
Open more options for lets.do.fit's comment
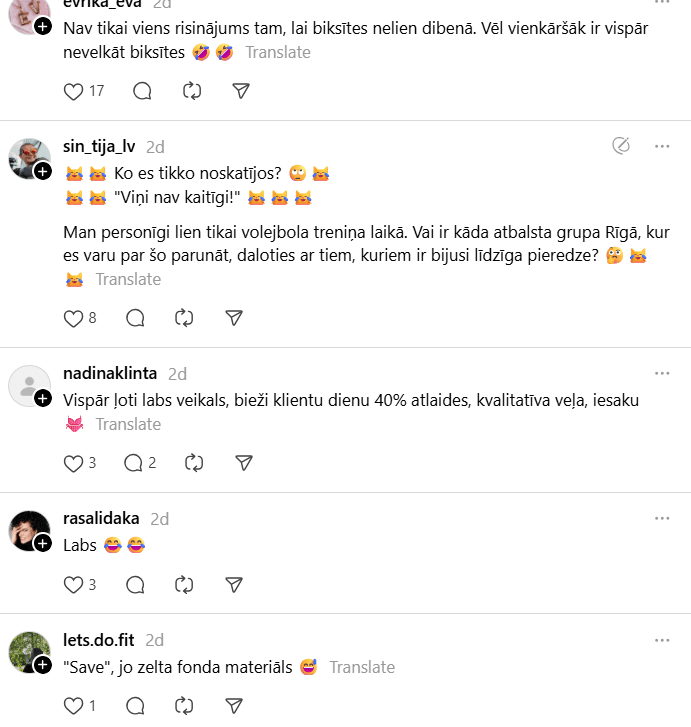click(x=662, y=640)
